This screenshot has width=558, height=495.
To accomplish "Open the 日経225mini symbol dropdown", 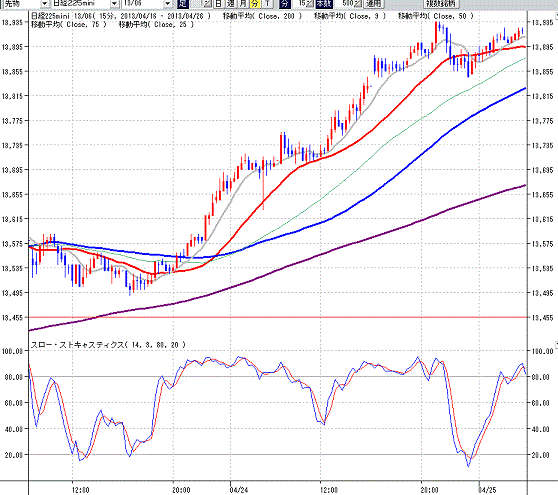I will coord(114,4).
